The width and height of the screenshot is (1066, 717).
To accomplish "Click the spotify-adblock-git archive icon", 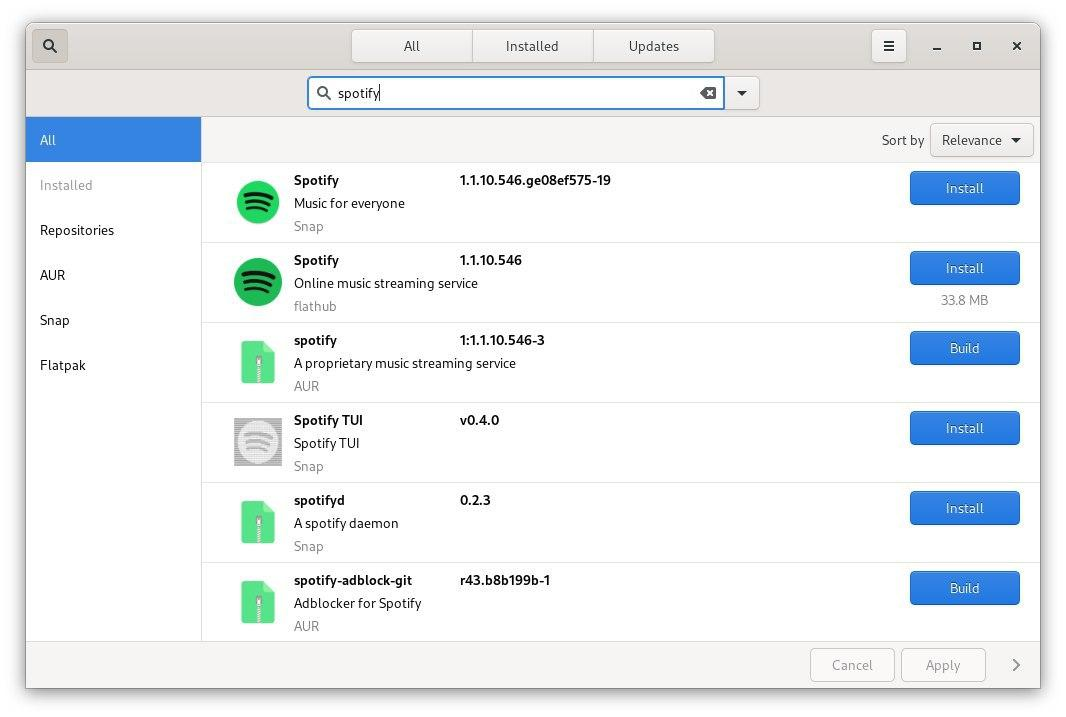I will (258, 602).
